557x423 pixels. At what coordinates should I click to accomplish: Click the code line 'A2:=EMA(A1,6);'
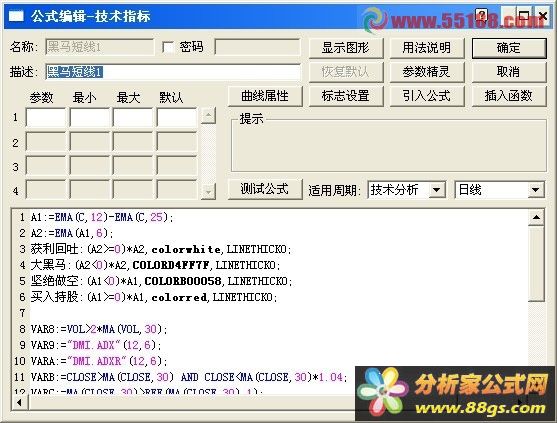coord(72,233)
